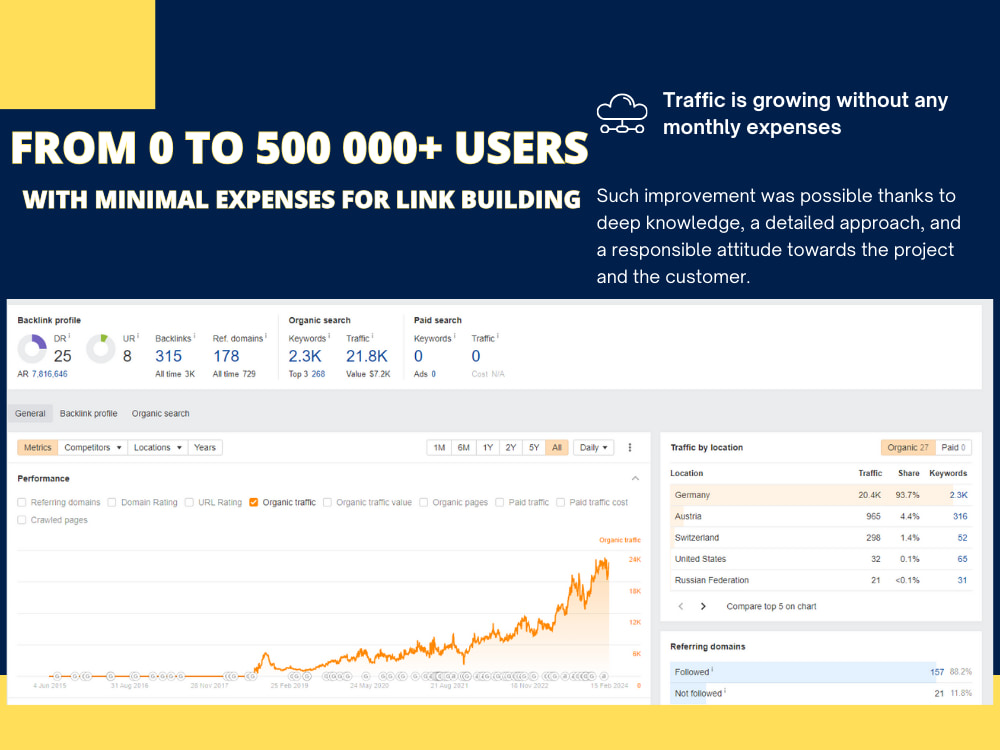Click the Ads 0 link
The height and width of the screenshot is (750, 1000).
point(434,374)
